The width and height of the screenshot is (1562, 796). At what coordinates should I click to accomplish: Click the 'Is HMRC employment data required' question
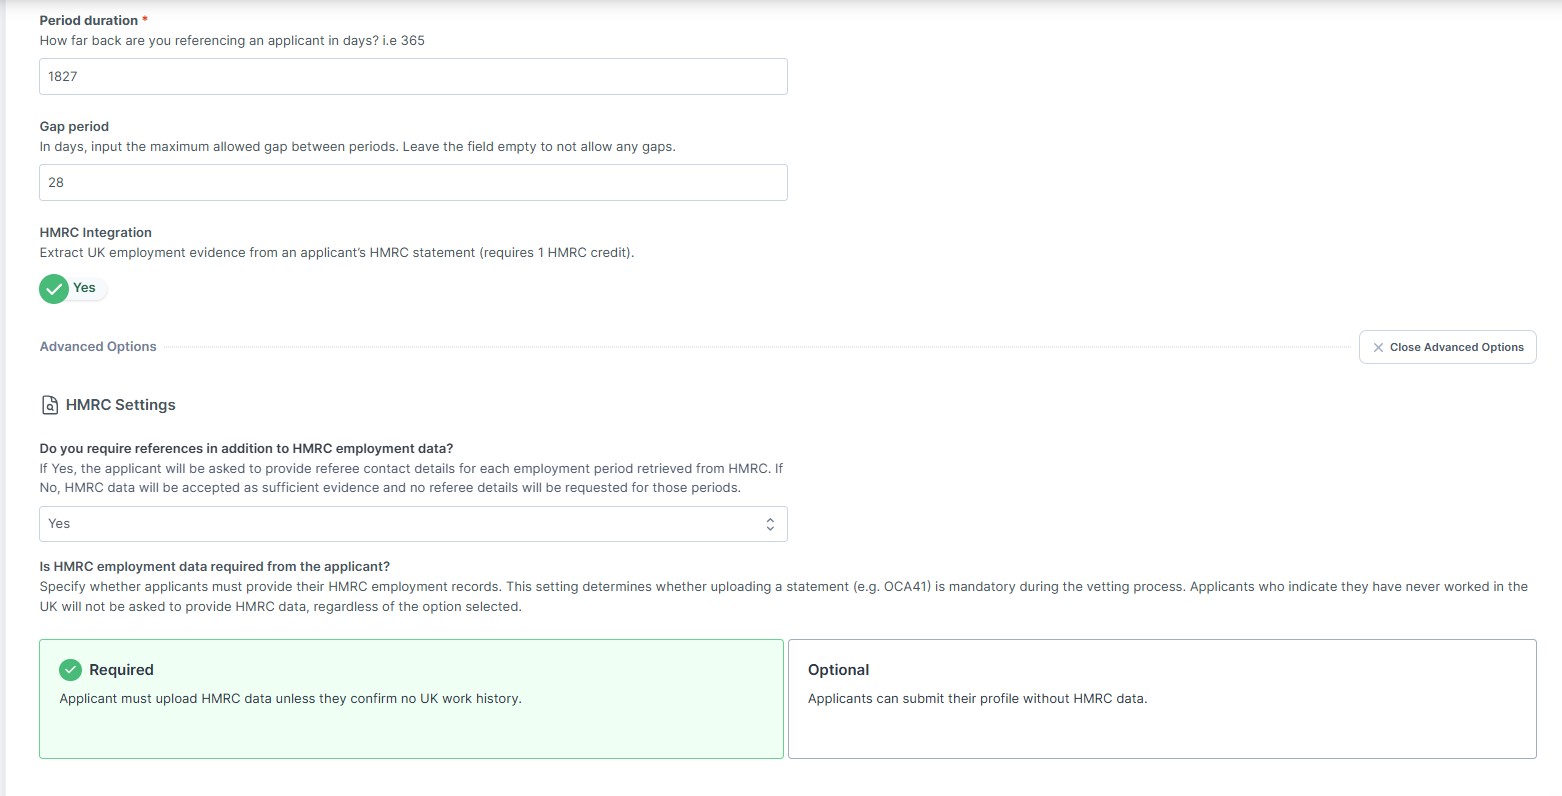(x=215, y=566)
